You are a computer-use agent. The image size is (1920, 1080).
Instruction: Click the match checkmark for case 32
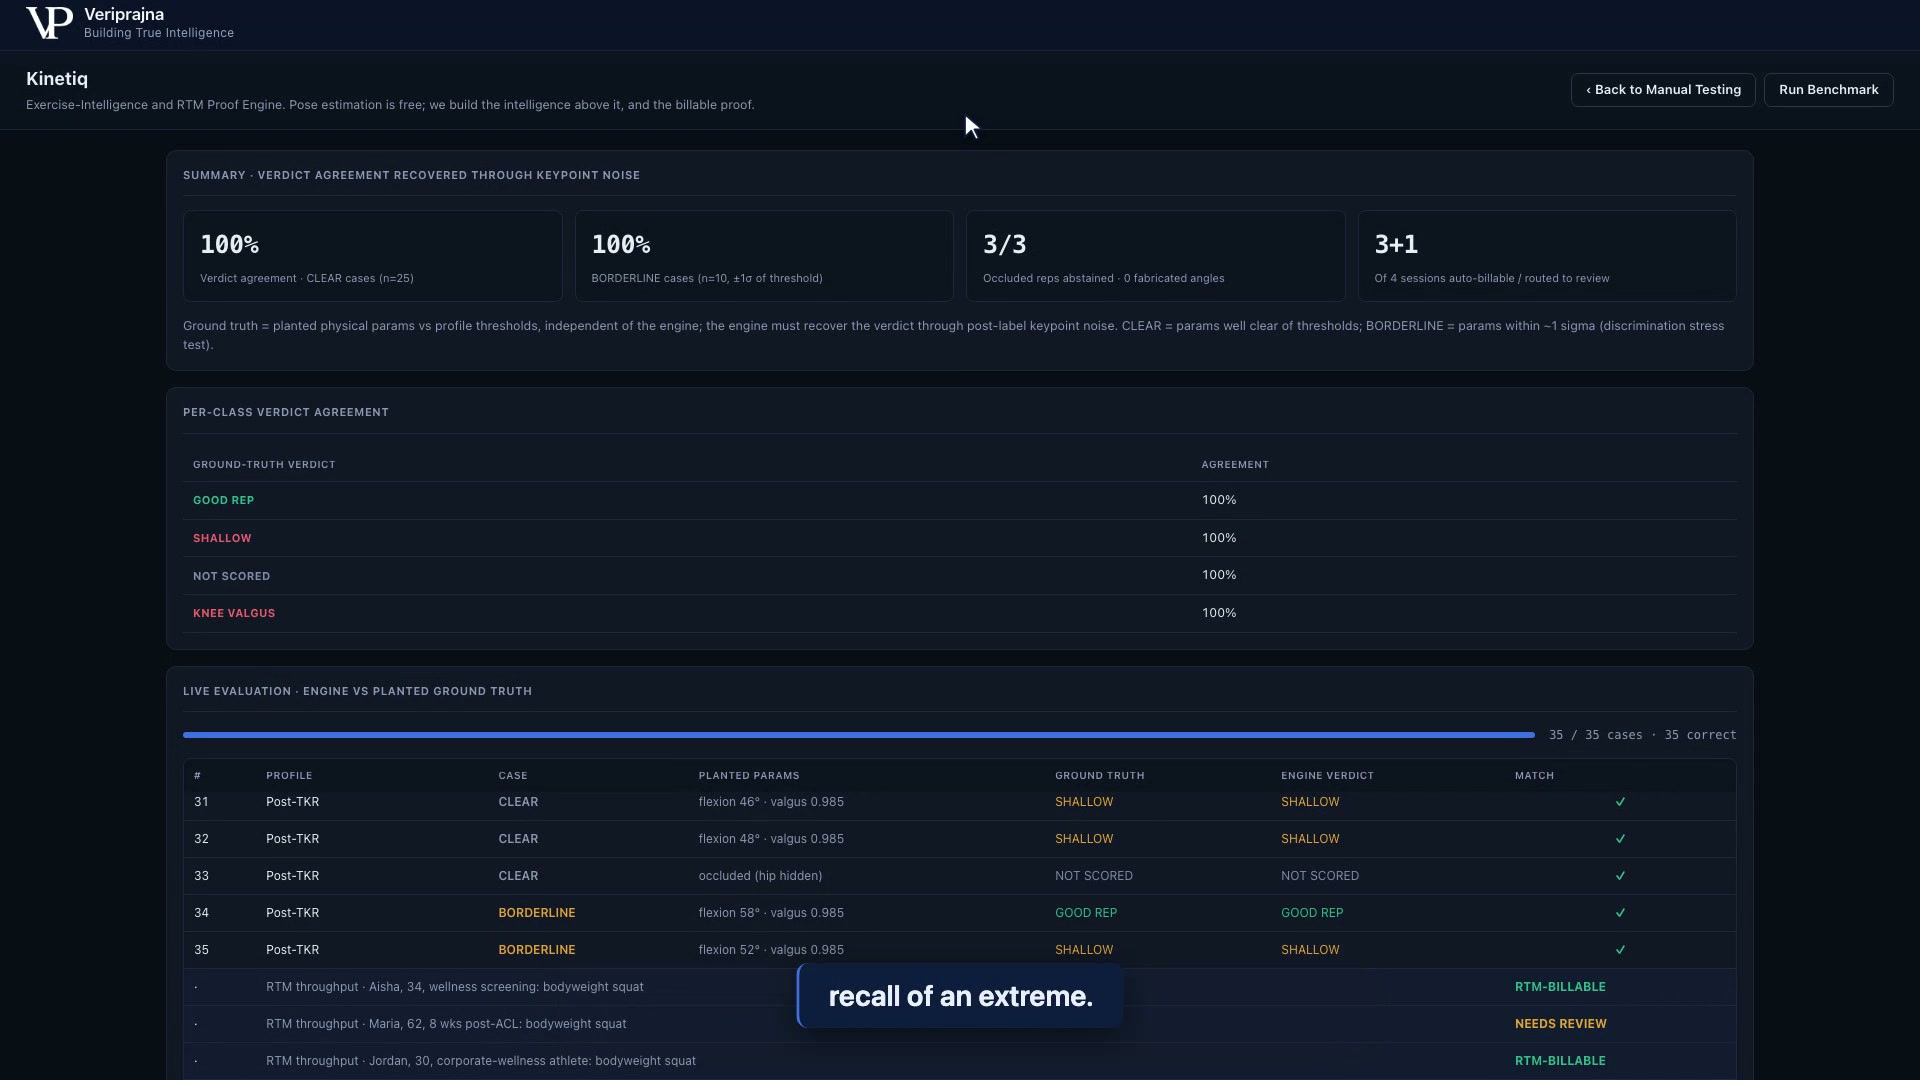coord(1620,839)
